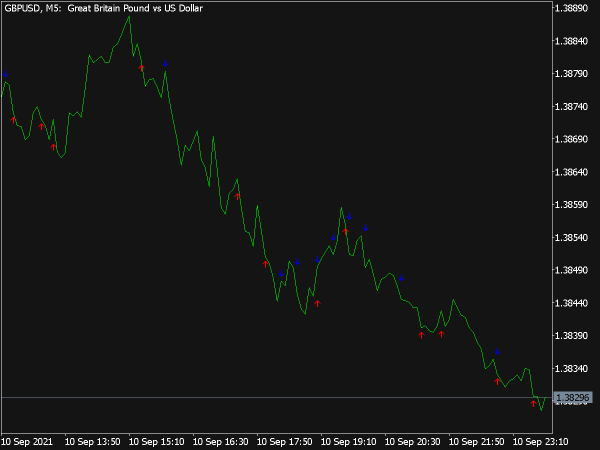
Task: Pick the 1.38640 value on price axis
Action: [571, 172]
